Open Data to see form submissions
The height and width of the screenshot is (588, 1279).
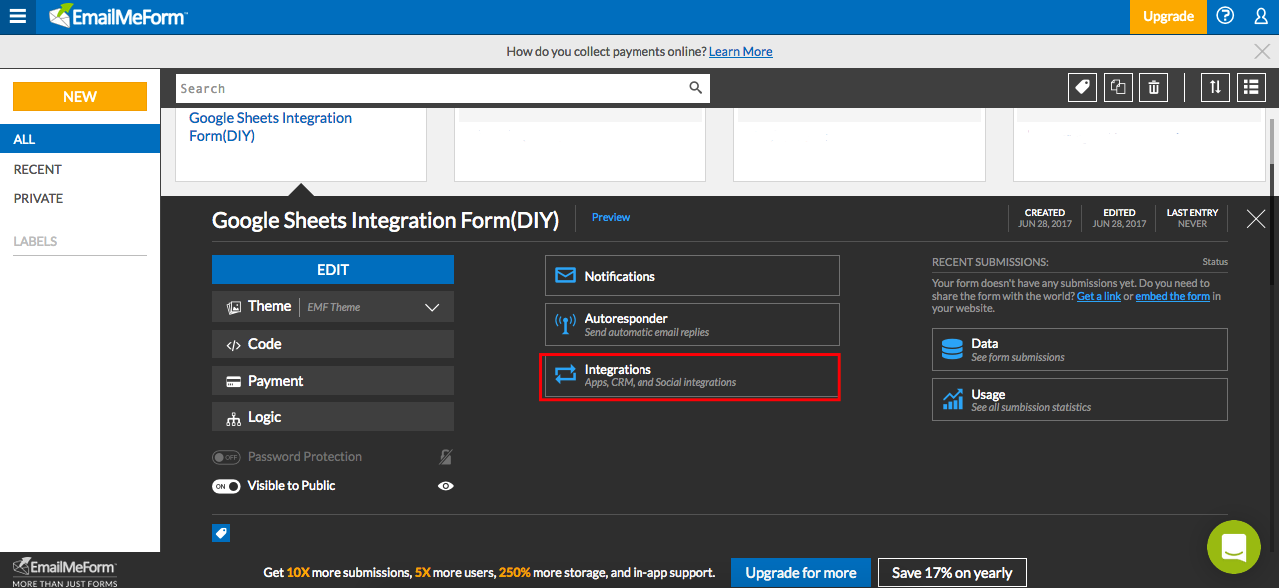pyautogui.click(x=1079, y=349)
